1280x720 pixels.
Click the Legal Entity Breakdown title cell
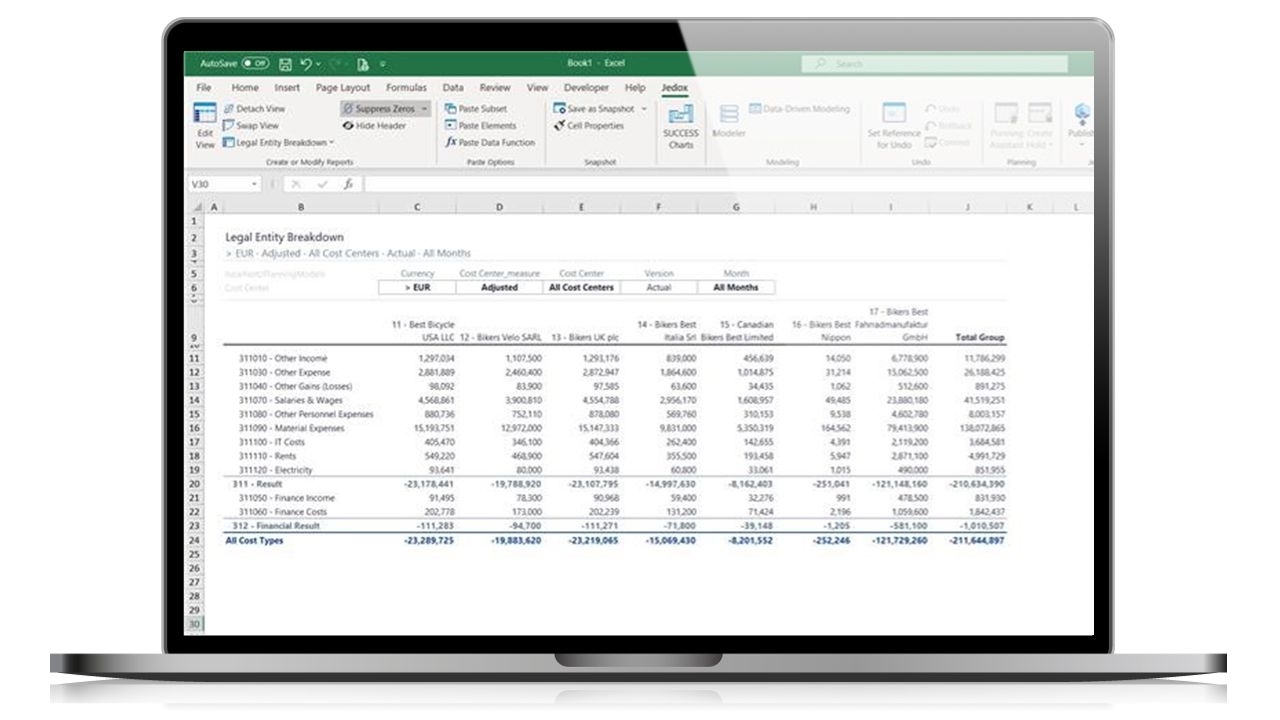point(285,237)
